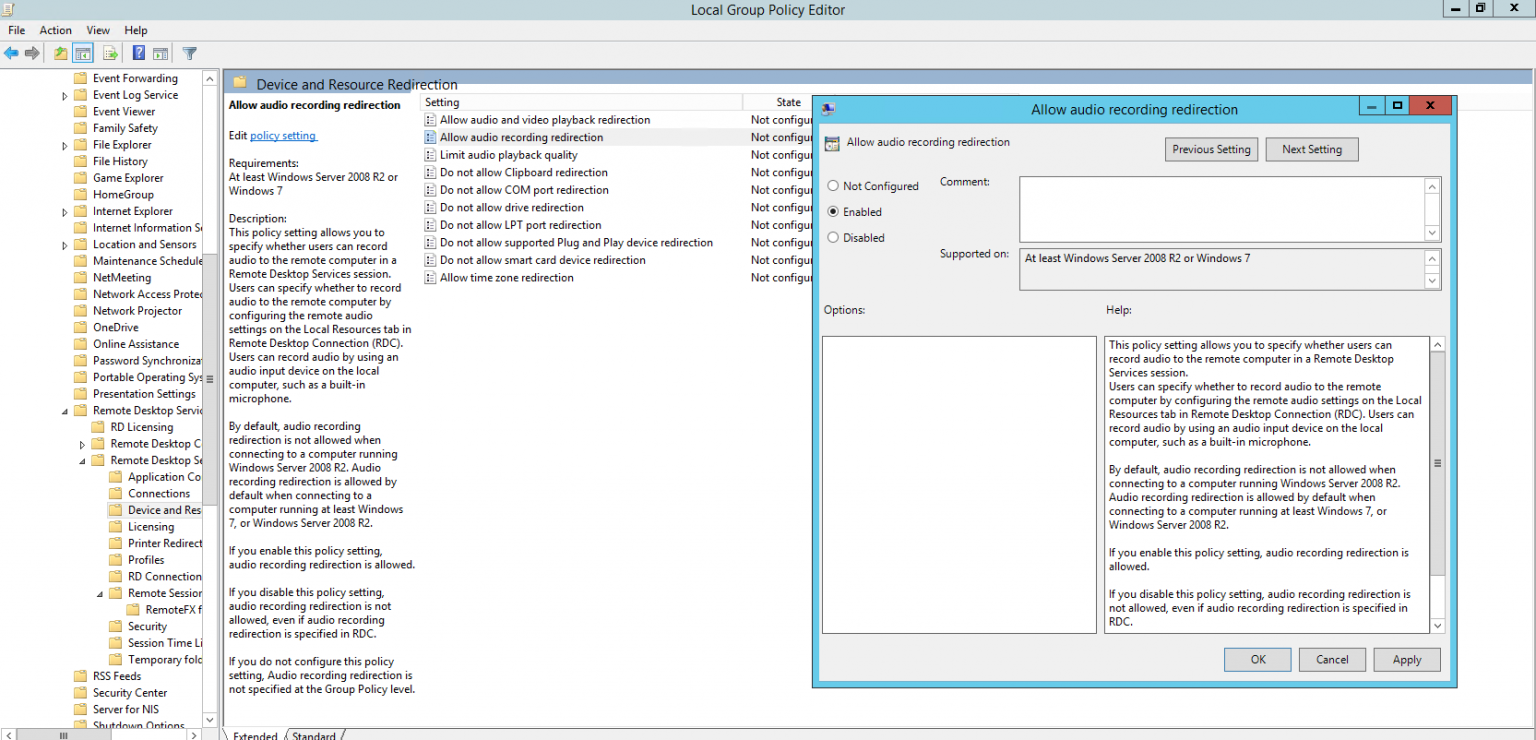This screenshot has width=1536, height=740.
Task: Open Help using the question mark icon
Action: pos(138,53)
